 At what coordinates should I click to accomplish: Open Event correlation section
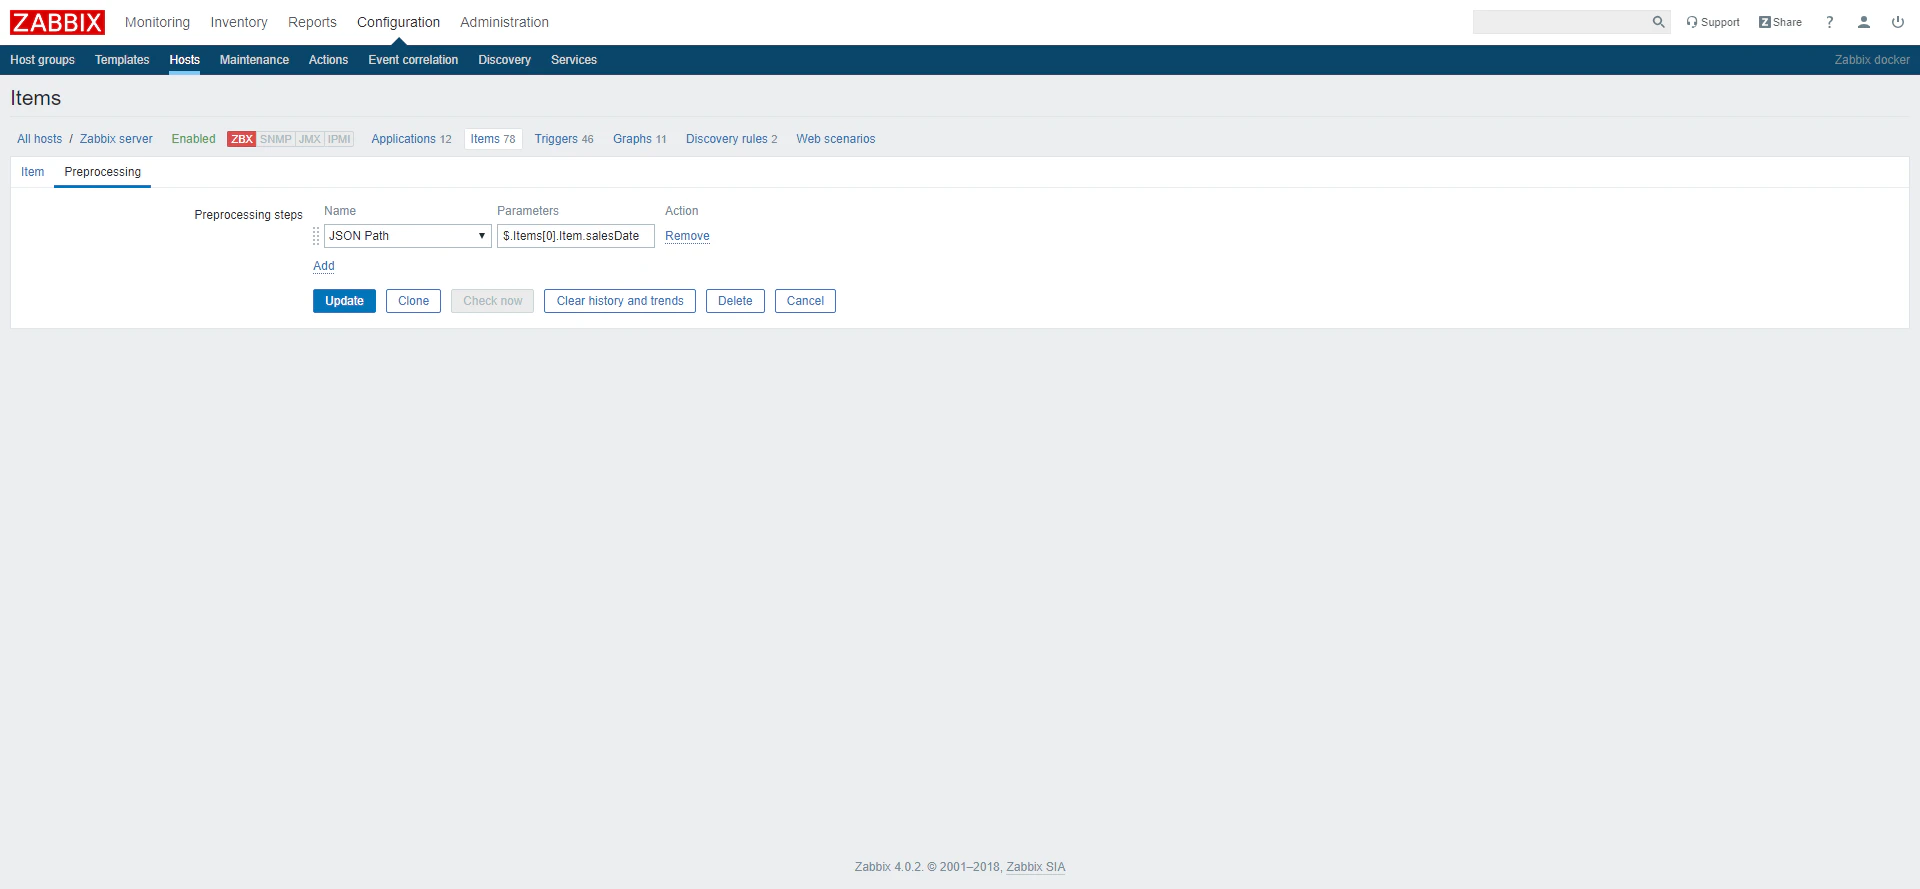tap(413, 60)
